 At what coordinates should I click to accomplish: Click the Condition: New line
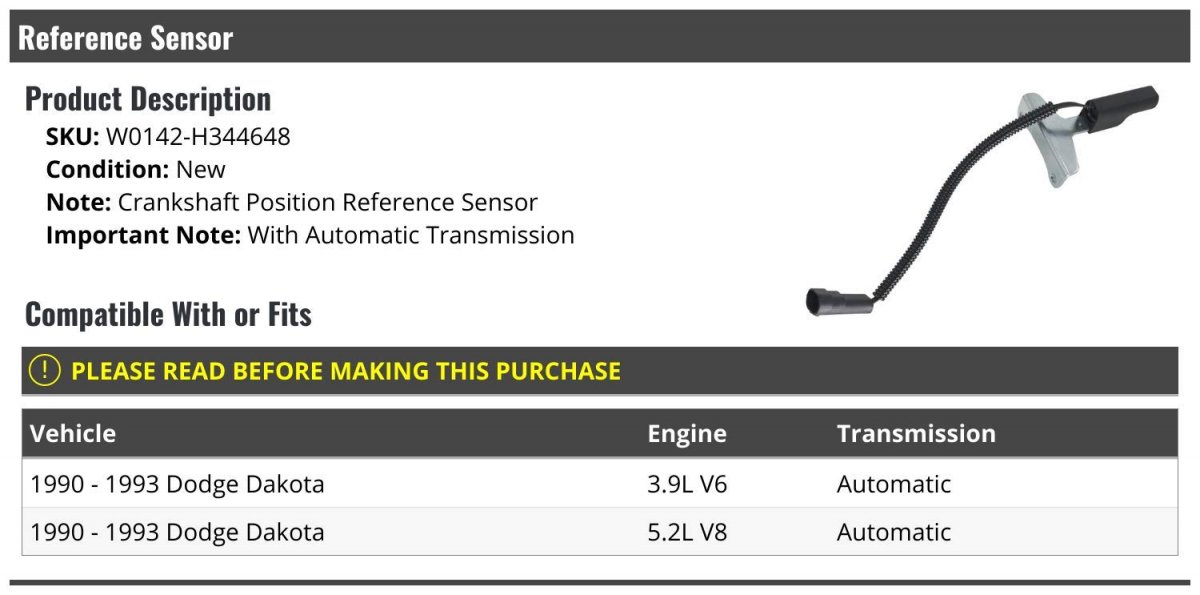tap(136, 170)
